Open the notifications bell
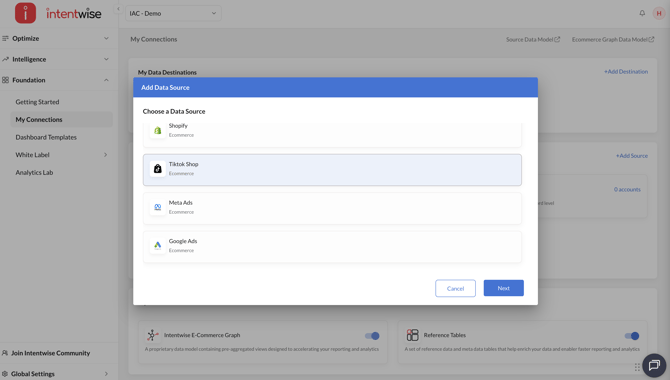Viewport: 670px width, 380px height. coord(642,13)
